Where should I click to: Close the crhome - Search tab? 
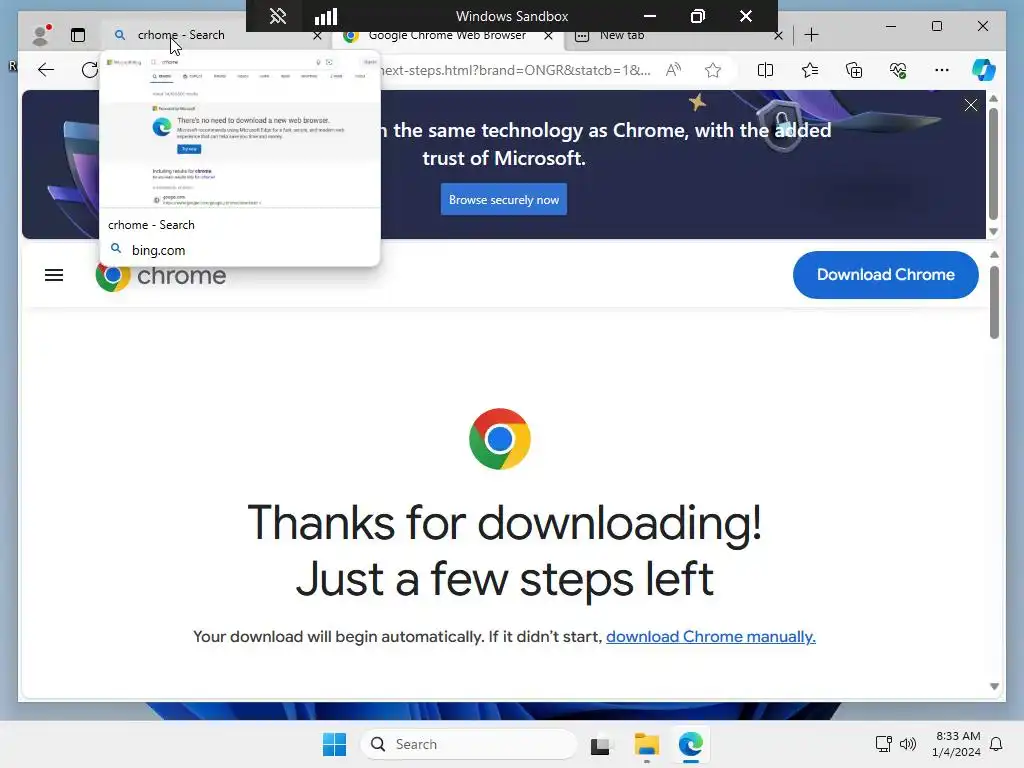(317, 36)
